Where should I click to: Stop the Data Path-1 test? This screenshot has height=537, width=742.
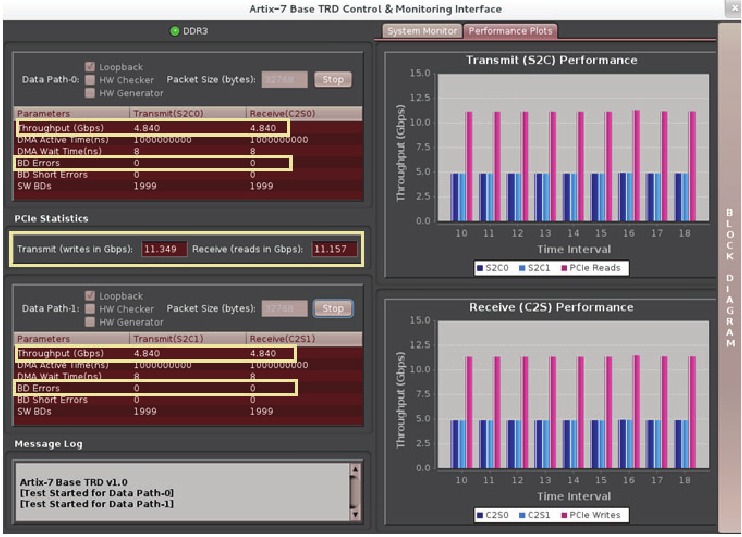pos(333,308)
